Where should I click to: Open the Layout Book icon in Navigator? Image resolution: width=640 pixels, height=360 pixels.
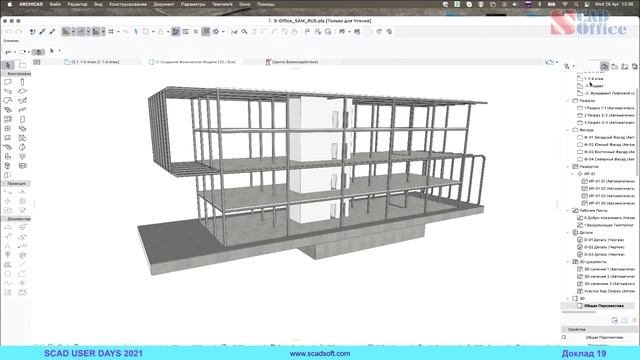(624, 66)
